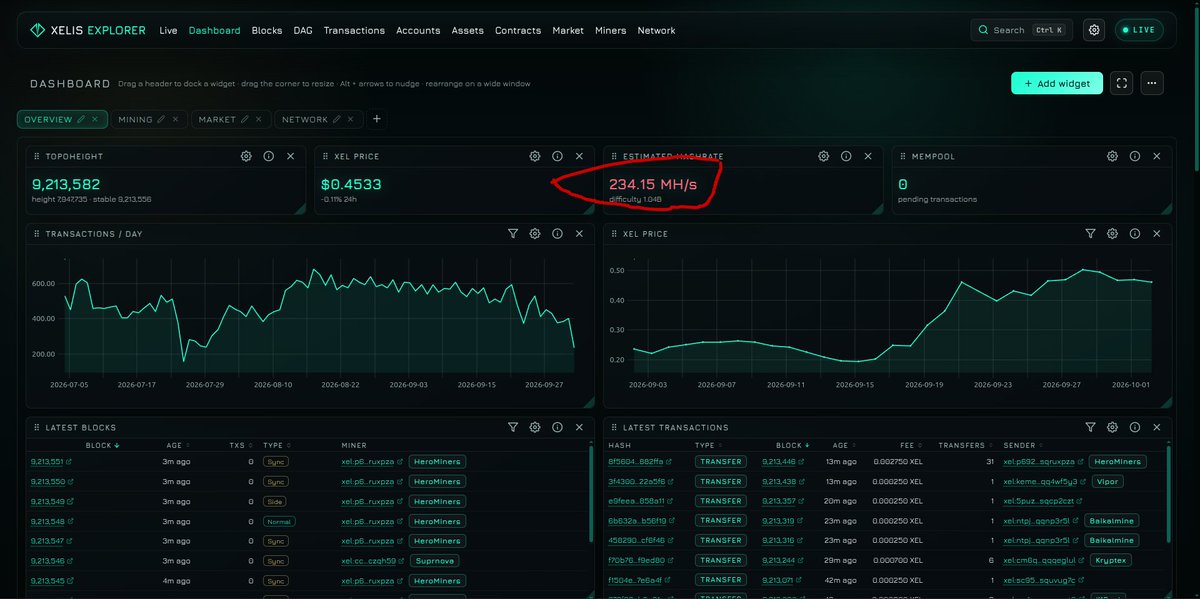Navigate to Transactions in top nav

(354, 30)
